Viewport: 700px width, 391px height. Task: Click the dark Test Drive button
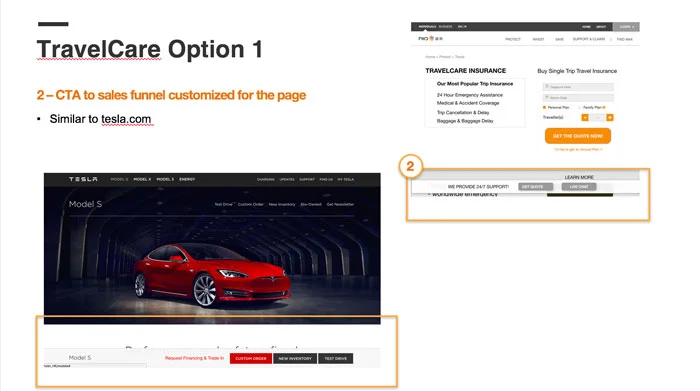tap(336, 358)
